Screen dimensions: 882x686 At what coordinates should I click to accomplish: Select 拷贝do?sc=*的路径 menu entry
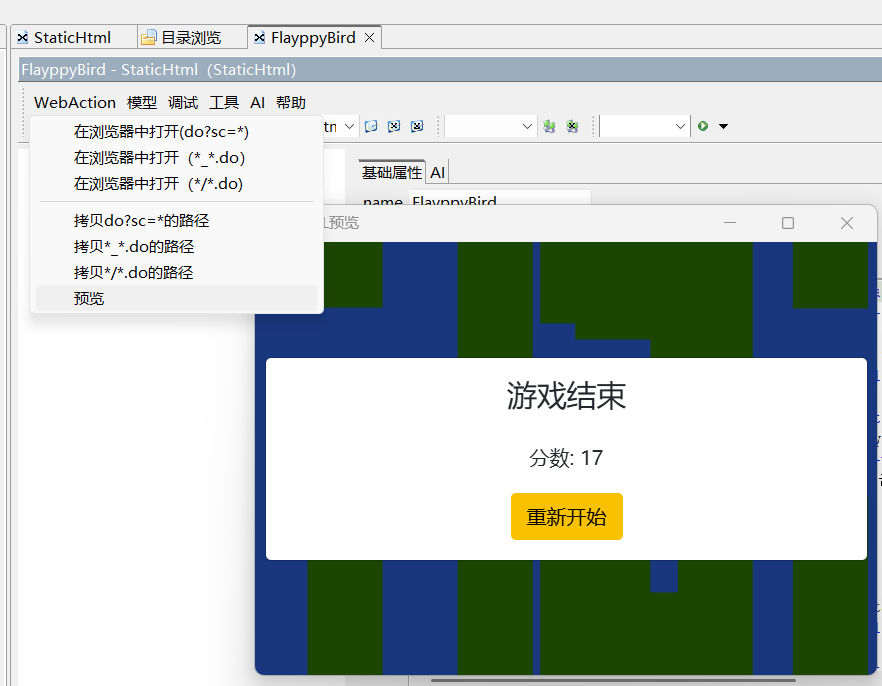click(176, 220)
